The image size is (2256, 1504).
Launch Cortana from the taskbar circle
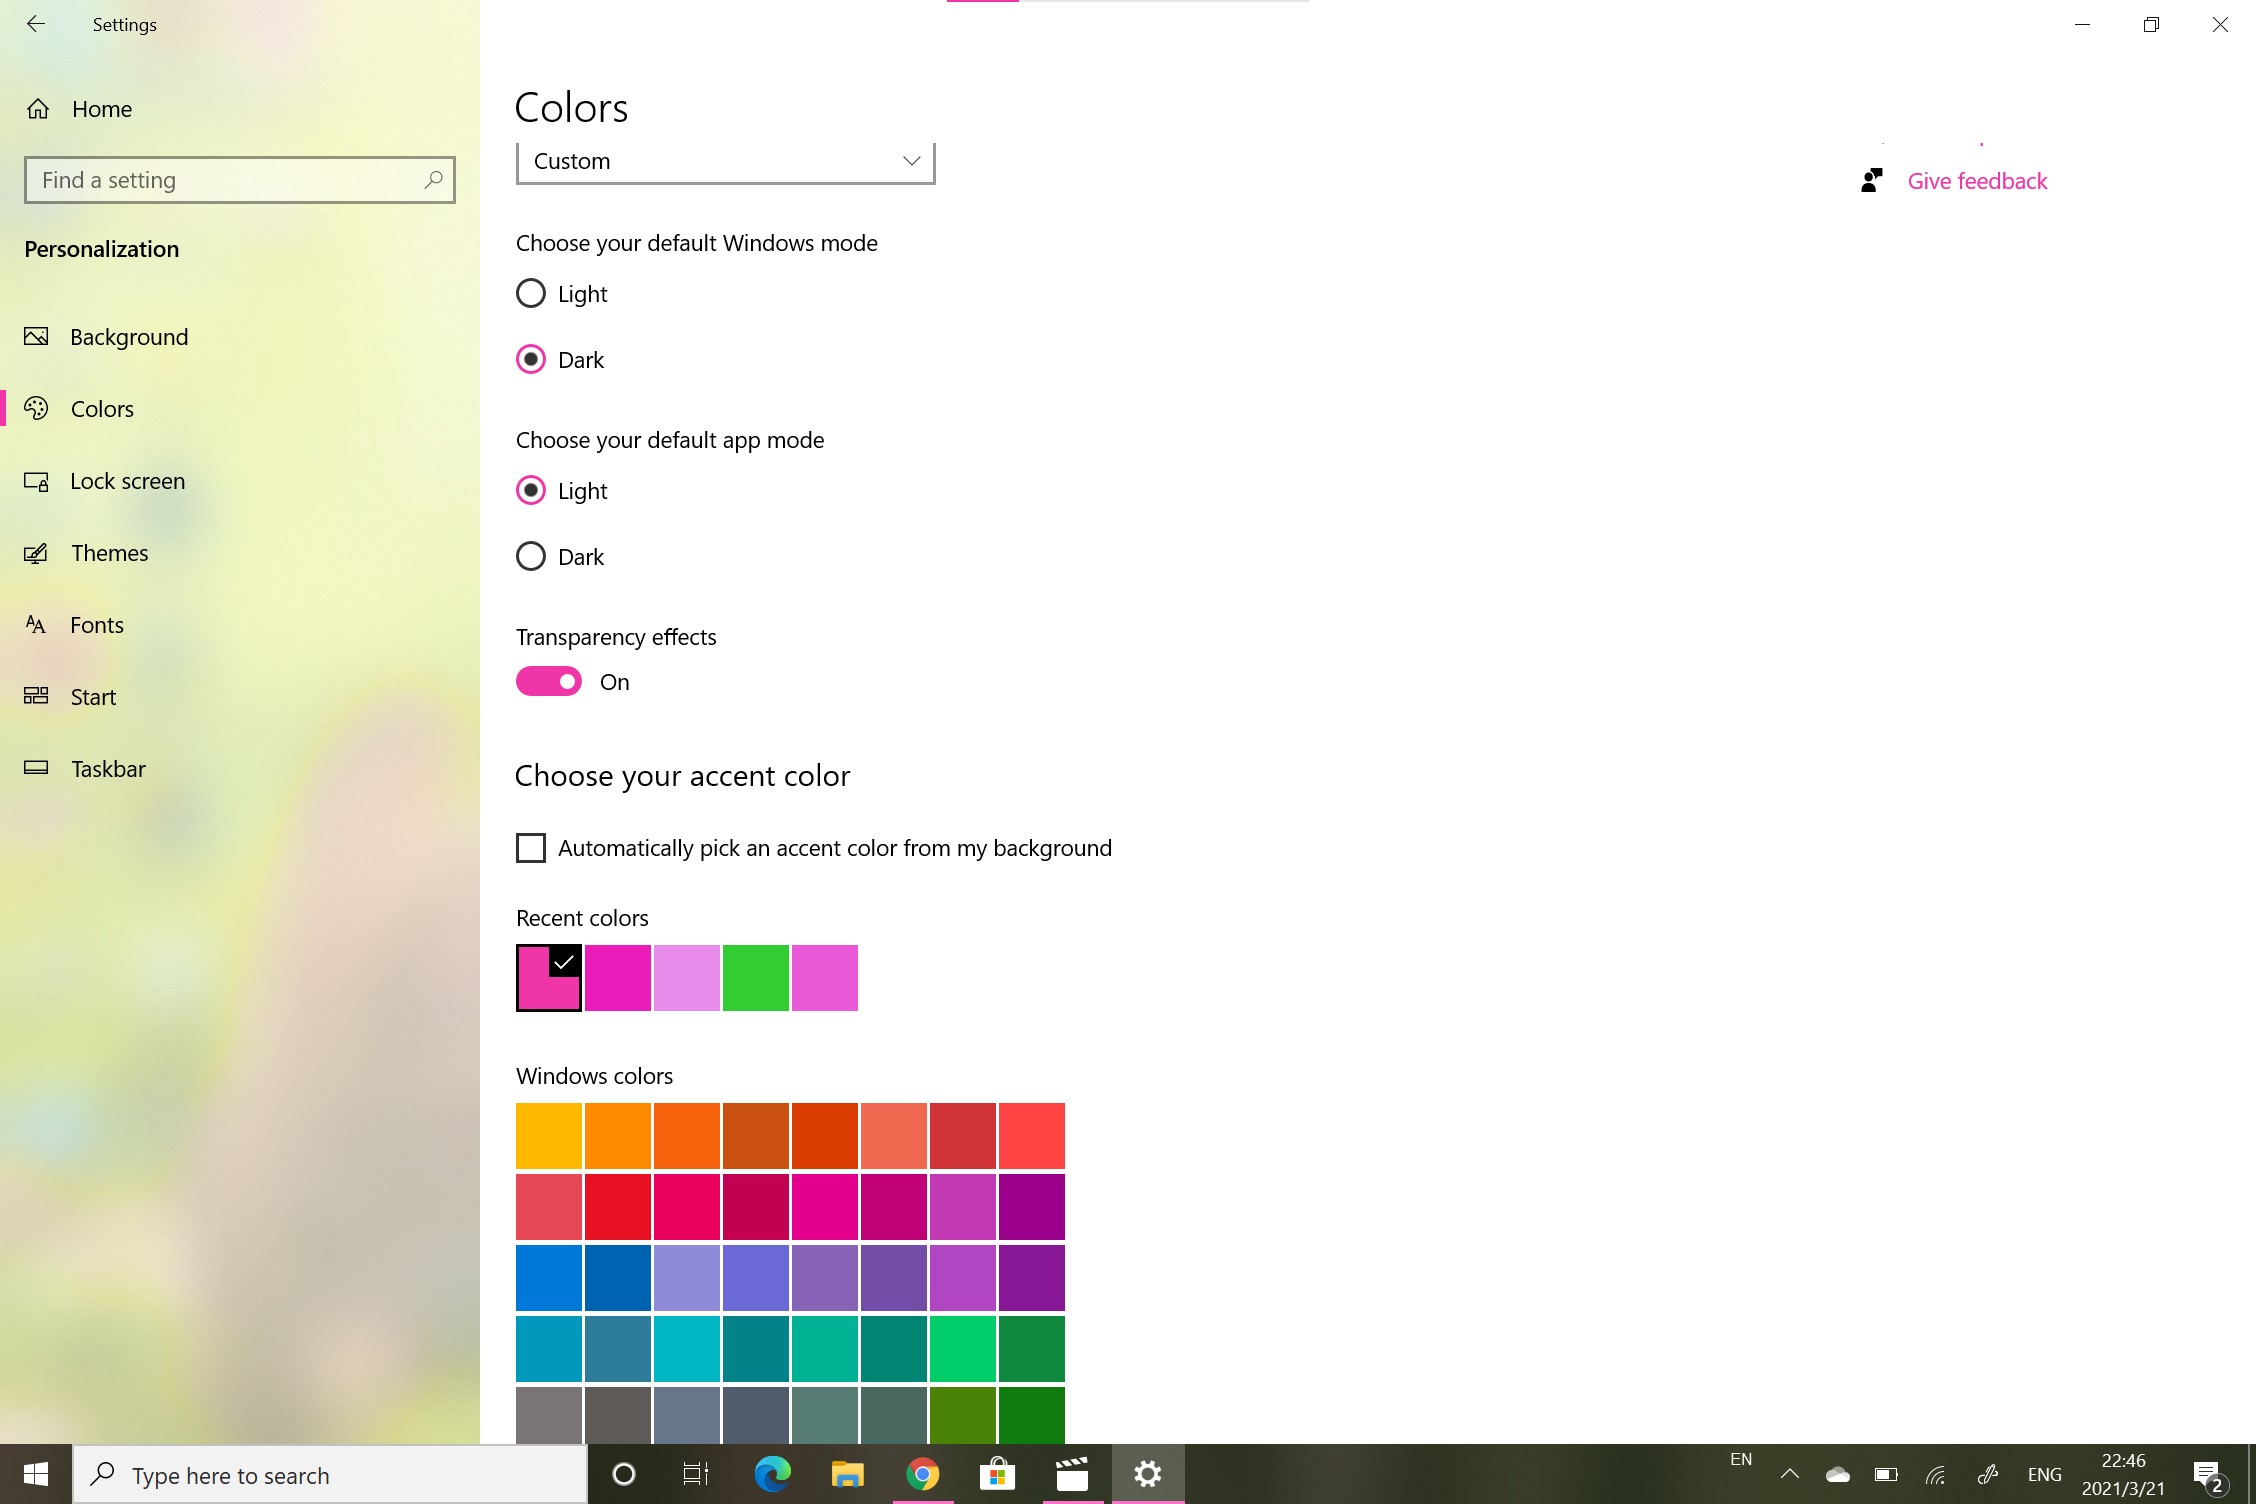624,1474
